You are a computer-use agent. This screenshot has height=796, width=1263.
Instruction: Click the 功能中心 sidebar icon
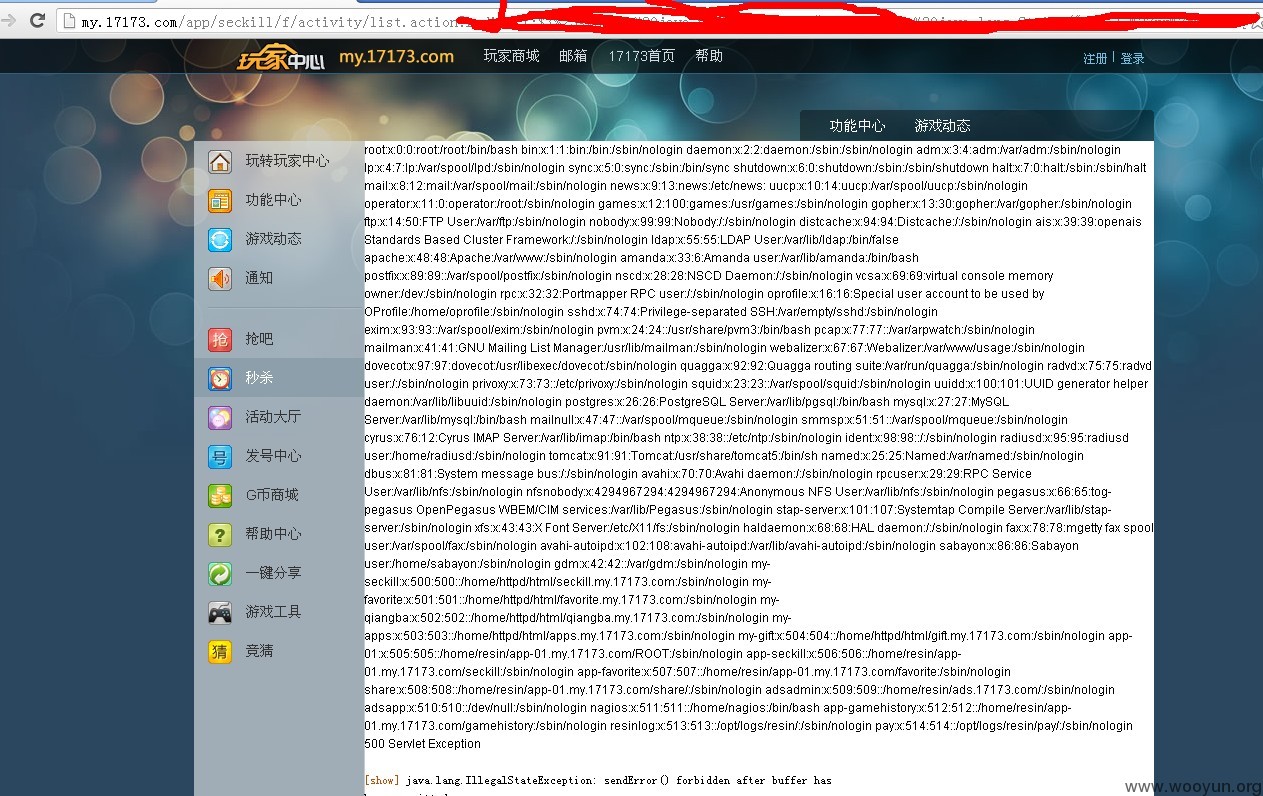[220, 200]
